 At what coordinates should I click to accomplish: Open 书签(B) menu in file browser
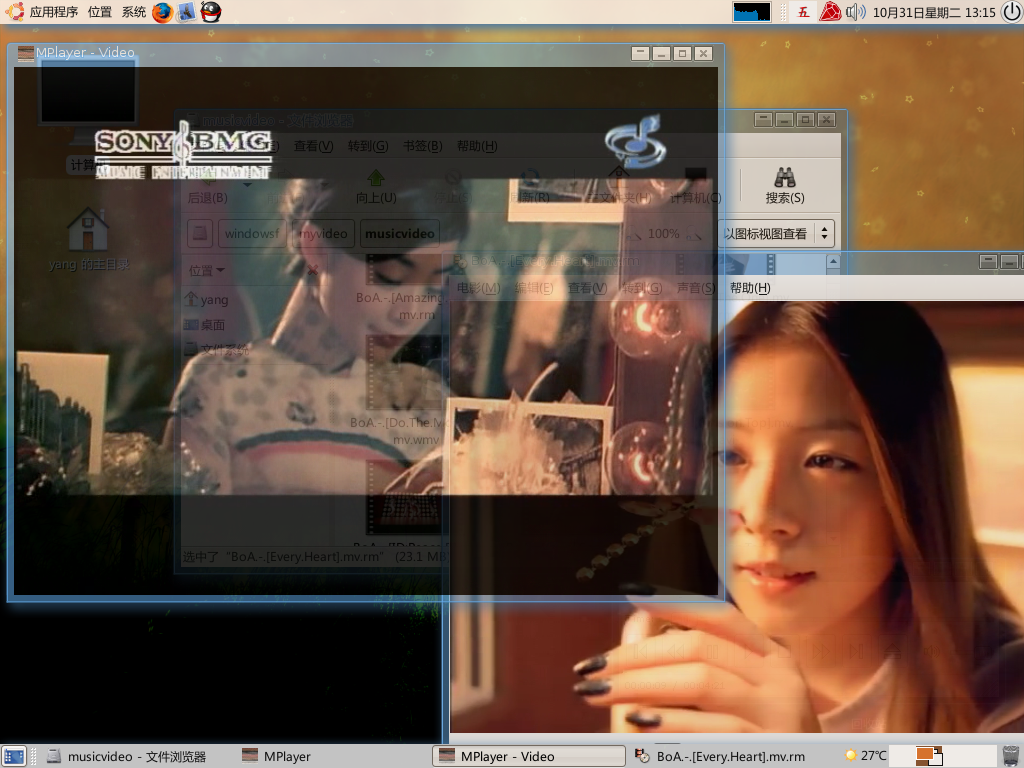tap(423, 146)
